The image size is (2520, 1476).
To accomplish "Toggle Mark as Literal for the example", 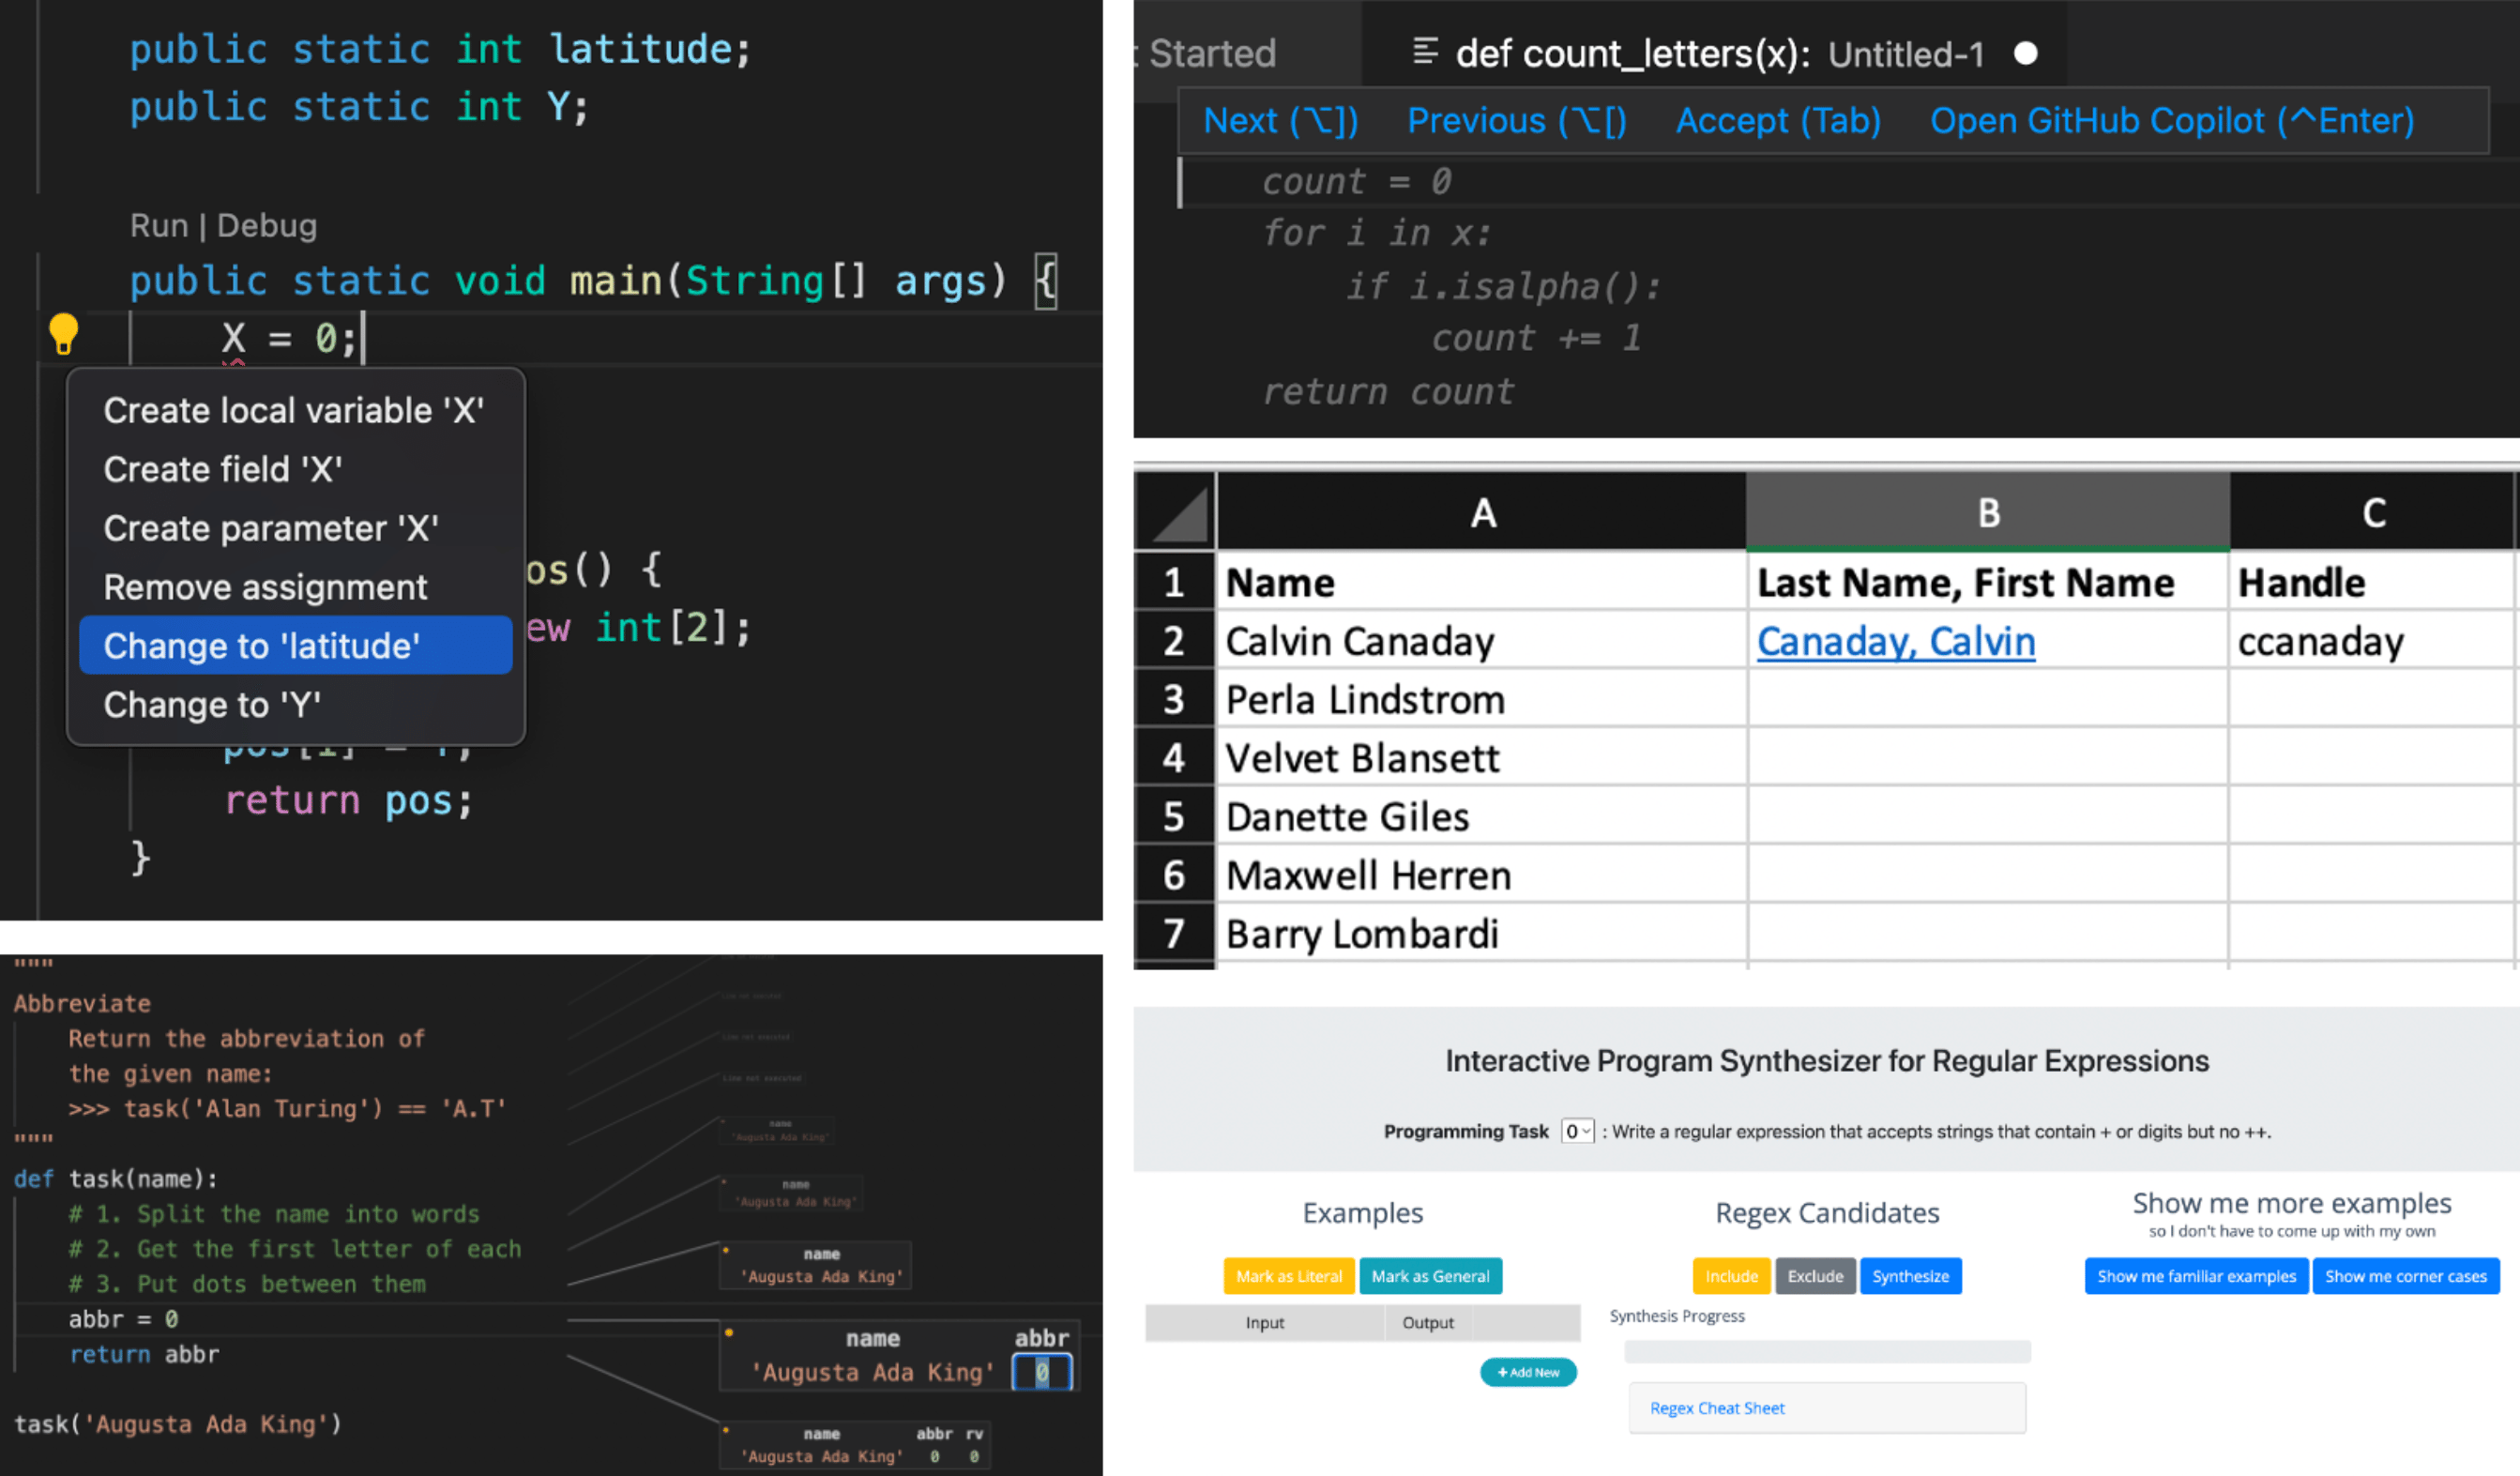I will (1288, 1275).
